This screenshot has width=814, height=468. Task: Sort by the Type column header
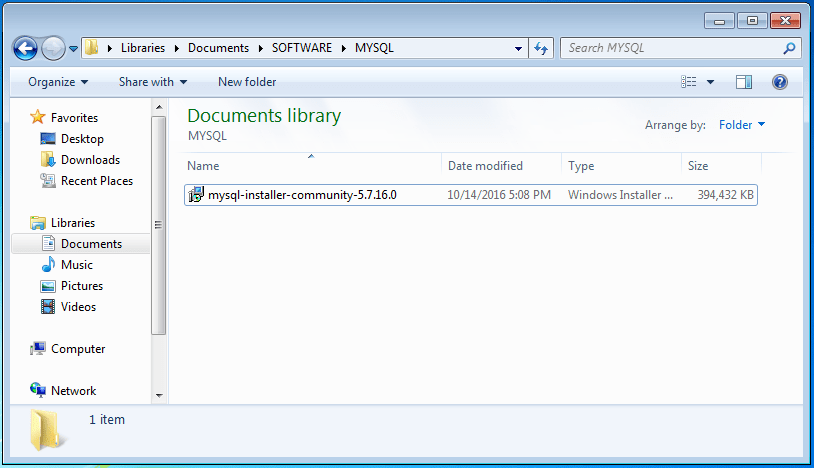pos(621,166)
